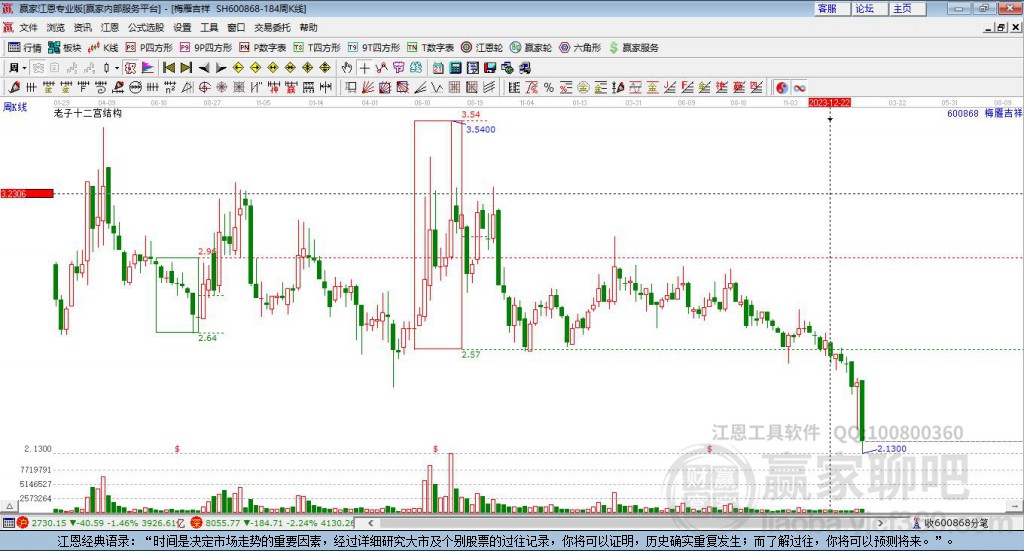
Task: Click the 2.1300 low price annotation
Action: [x=891, y=449]
